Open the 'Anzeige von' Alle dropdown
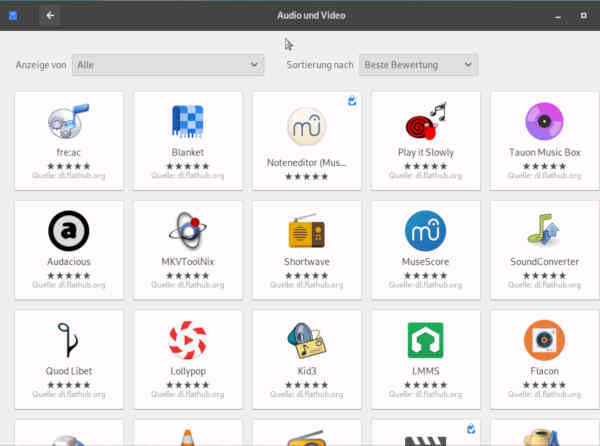 pos(168,65)
